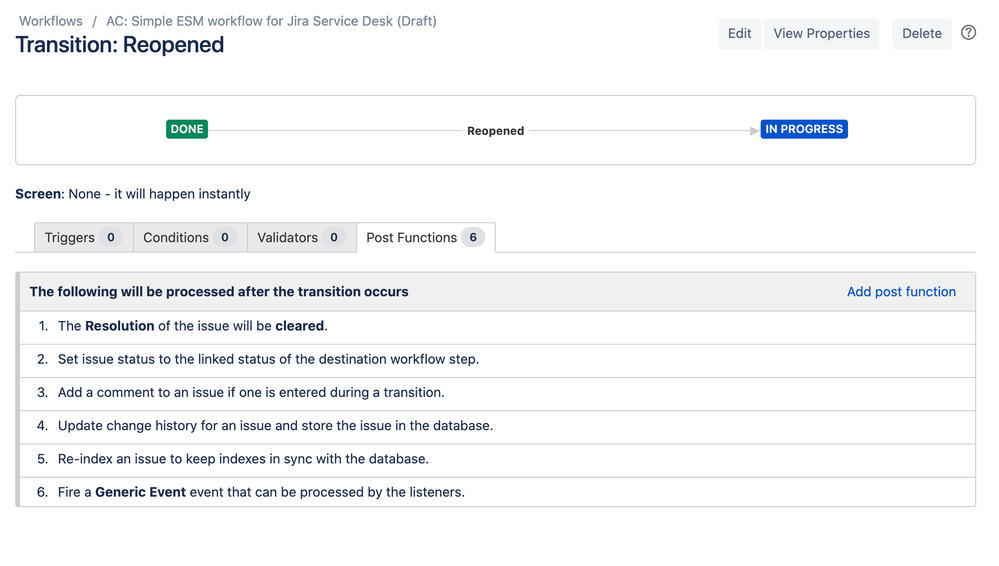
Task: Select the Resolution will be cleared row
Action: [x=193, y=326]
